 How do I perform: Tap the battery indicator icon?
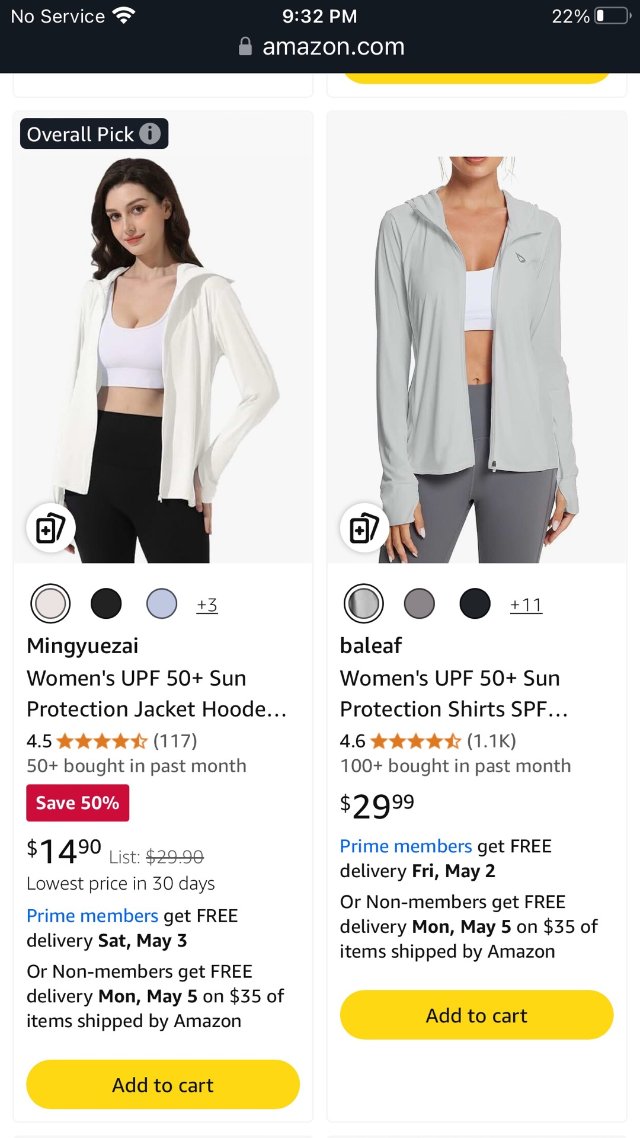click(611, 16)
